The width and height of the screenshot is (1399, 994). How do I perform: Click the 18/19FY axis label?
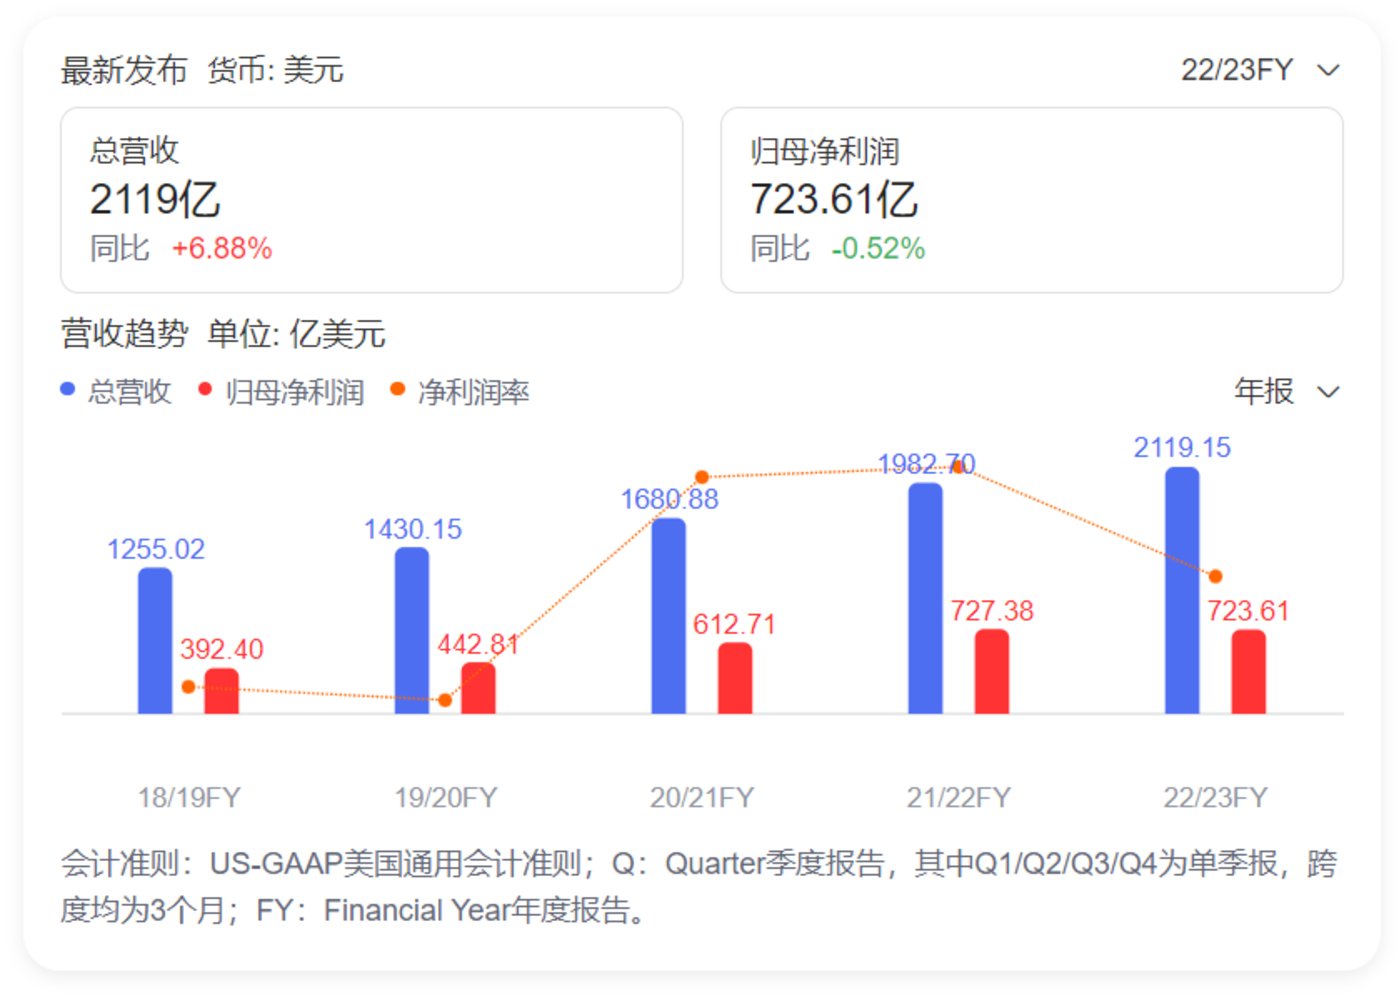[189, 797]
